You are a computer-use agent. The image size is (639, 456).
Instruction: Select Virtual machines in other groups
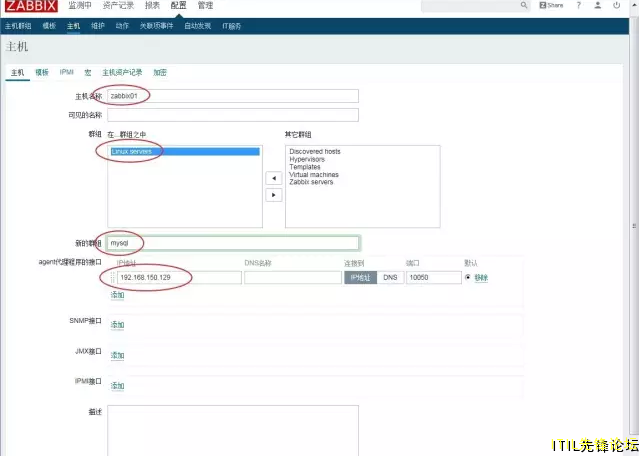point(314,174)
